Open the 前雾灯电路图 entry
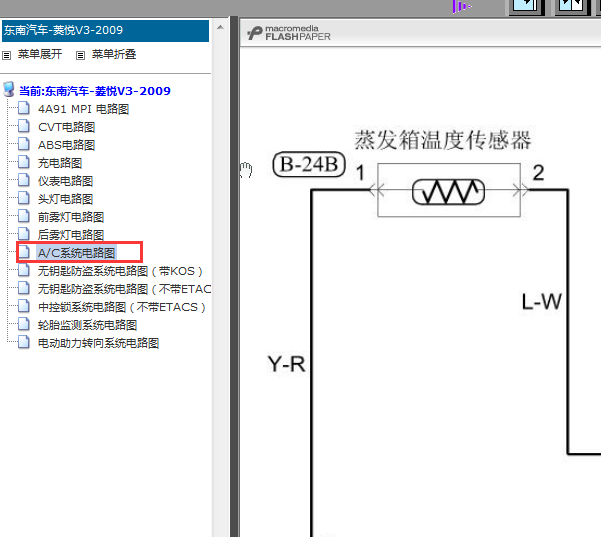601x537 pixels. [71, 217]
